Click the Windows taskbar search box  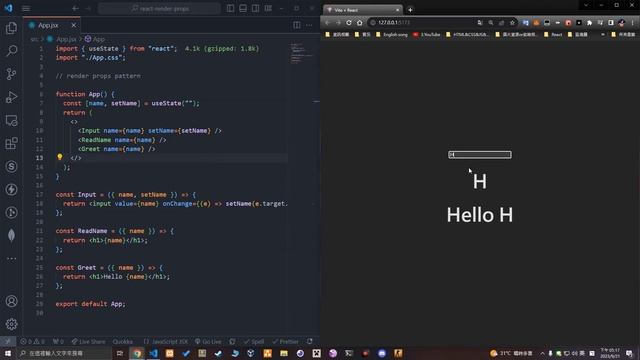pyautogui.click(x=64, y=353)
